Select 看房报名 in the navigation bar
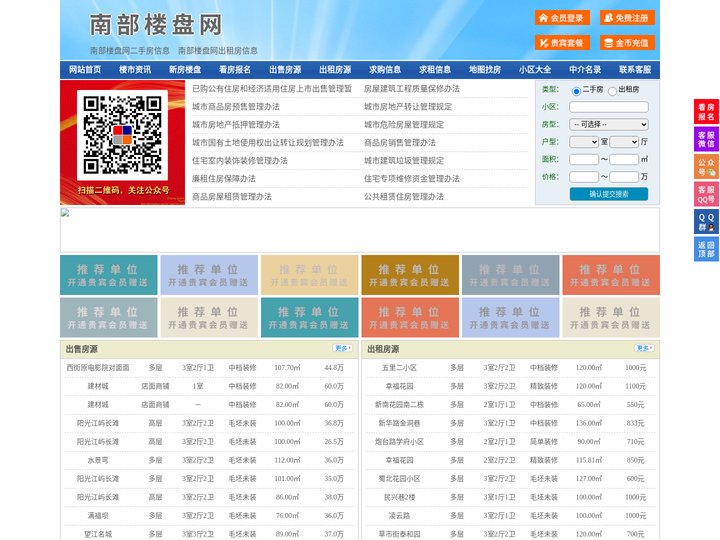The width and height of the screenshot is (720, 540). tap(235, 70)
